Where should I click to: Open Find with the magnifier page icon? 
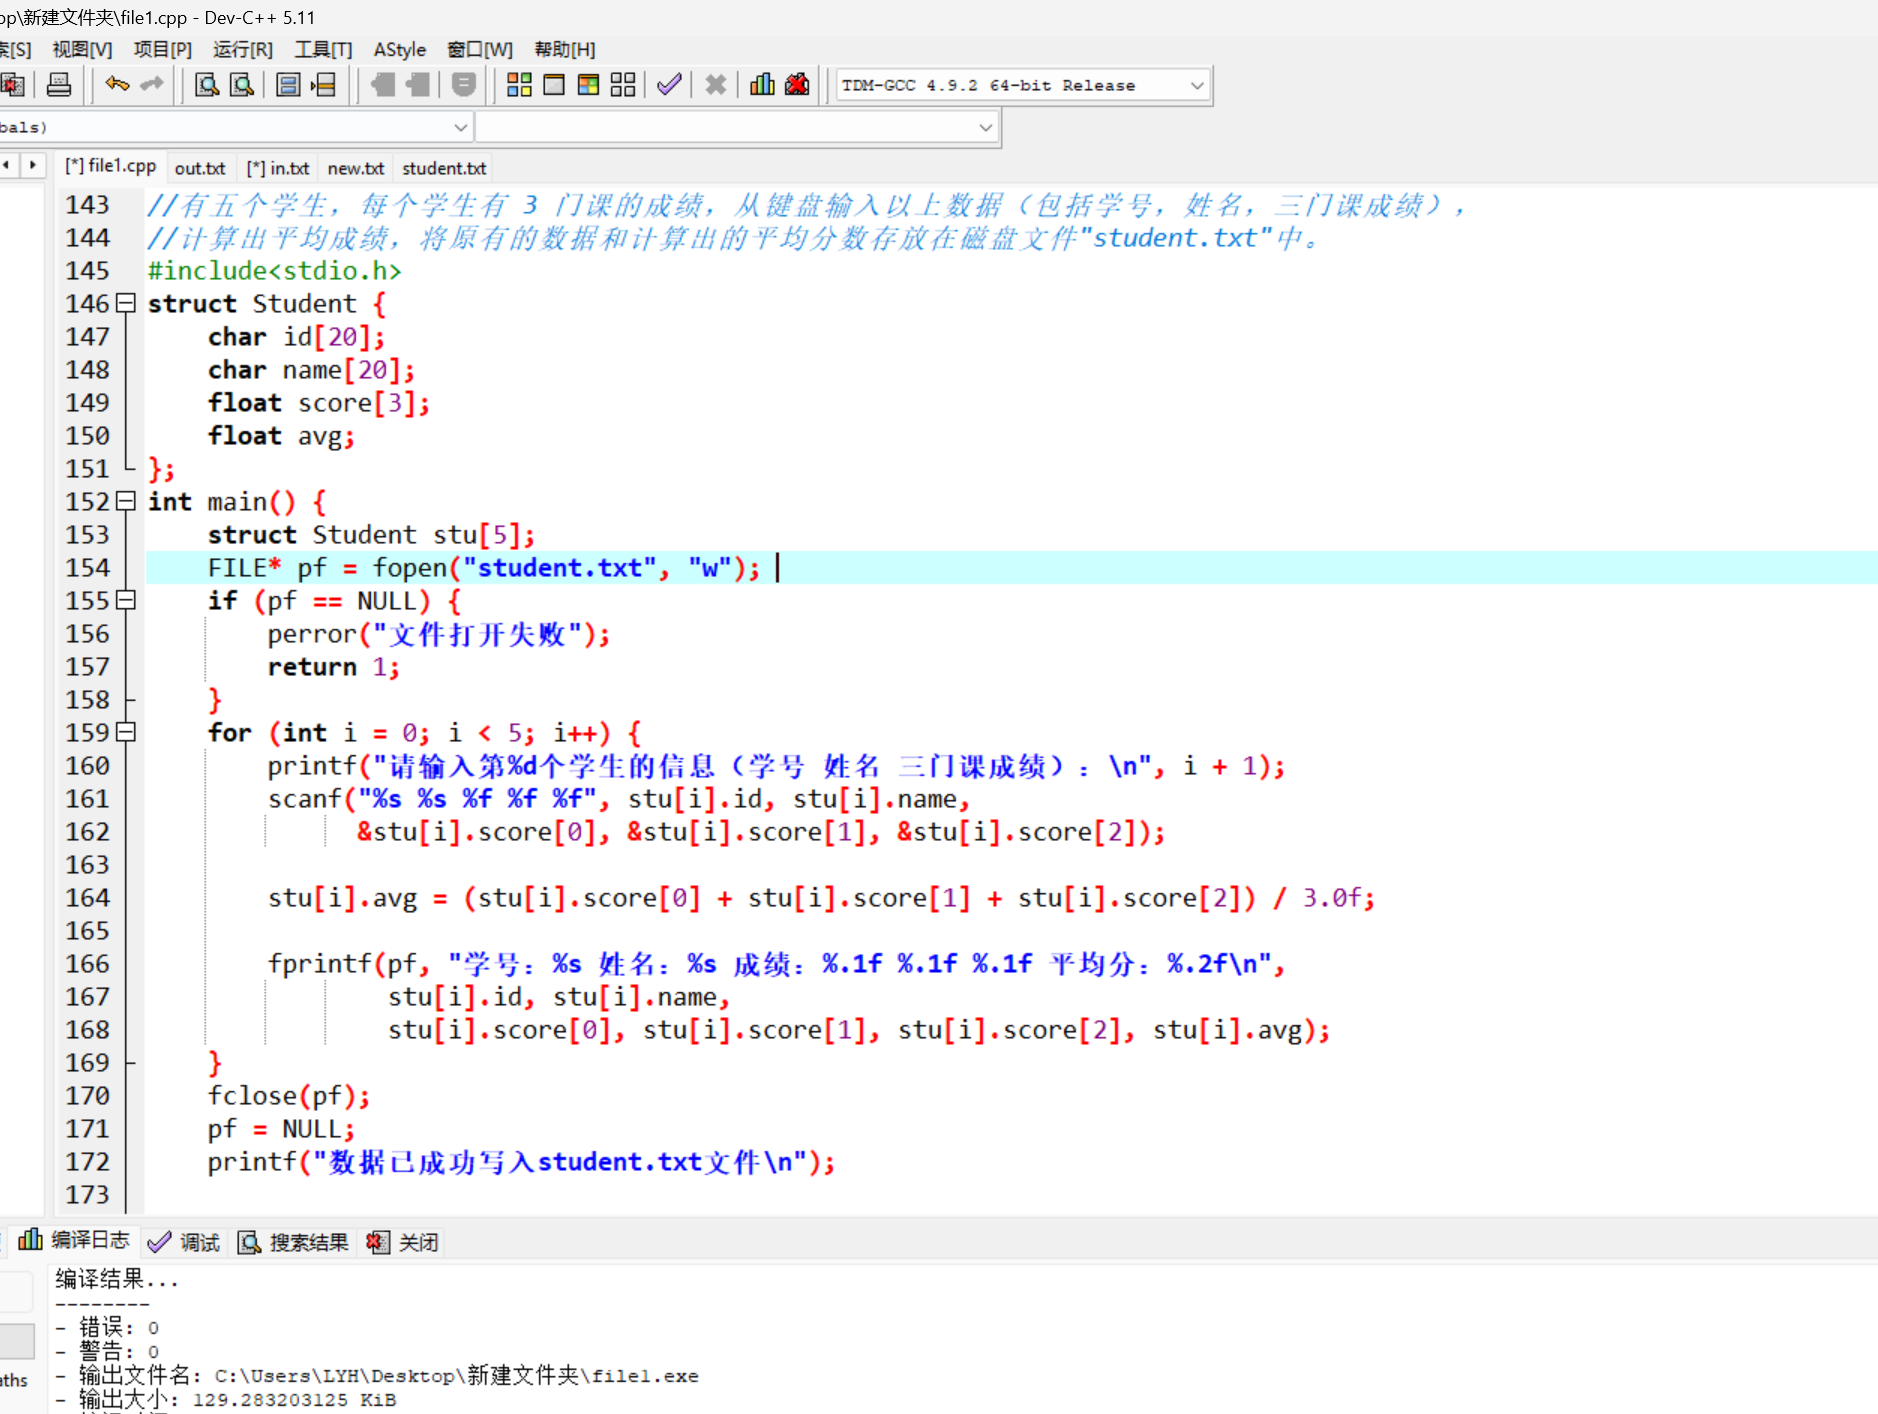coord(207,85)
